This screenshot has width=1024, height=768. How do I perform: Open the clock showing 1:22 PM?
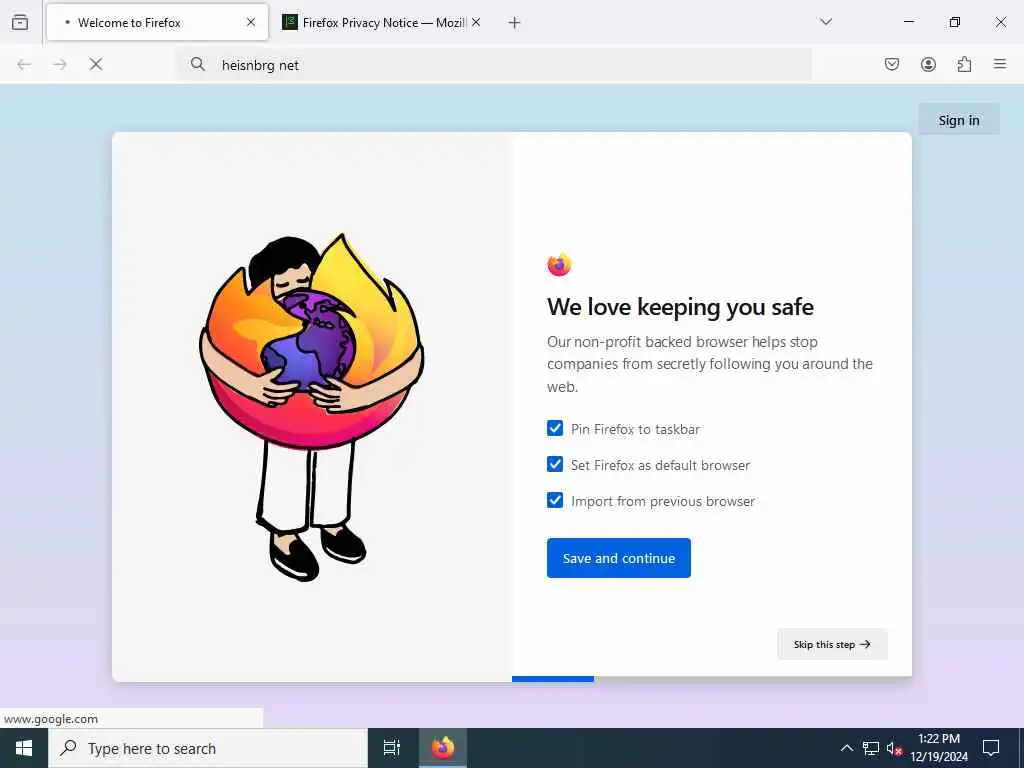[x=939, y=748]
